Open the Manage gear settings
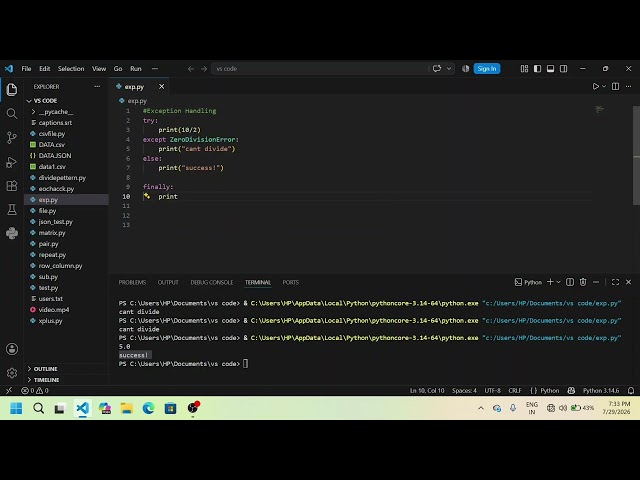This screenshot has height=480, width=640. pyautogui.click(x=12, y=373)
